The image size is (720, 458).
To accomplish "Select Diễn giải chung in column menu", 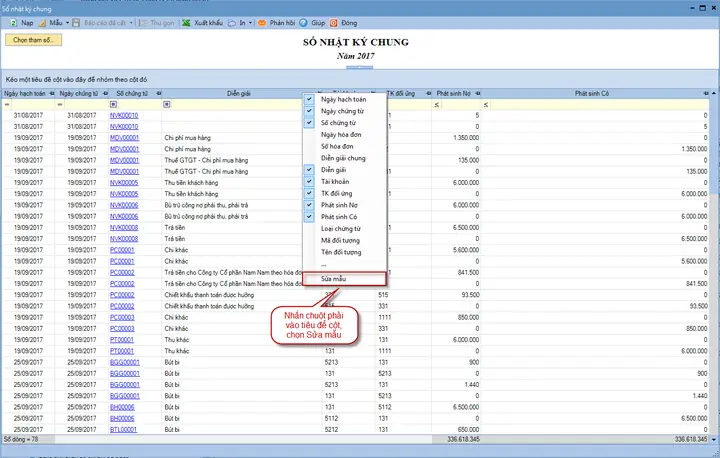I will click(344, 158).
